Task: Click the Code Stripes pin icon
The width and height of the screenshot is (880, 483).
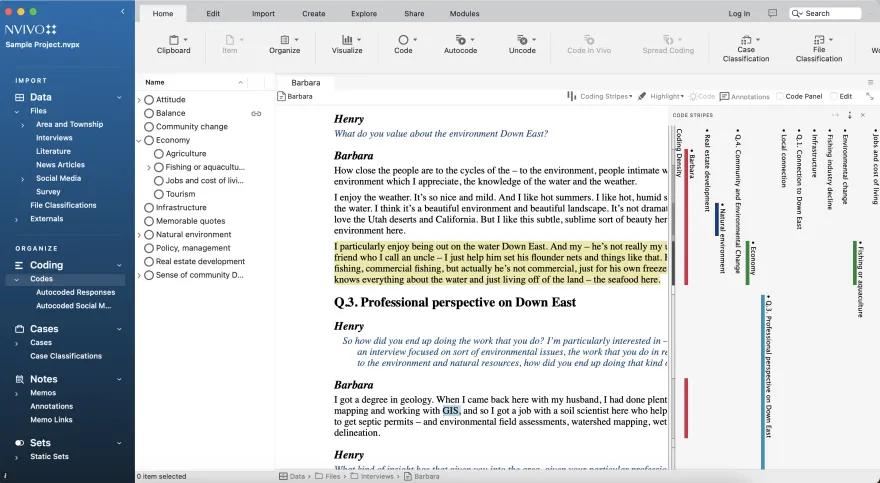Action: (x=850, y=115)
